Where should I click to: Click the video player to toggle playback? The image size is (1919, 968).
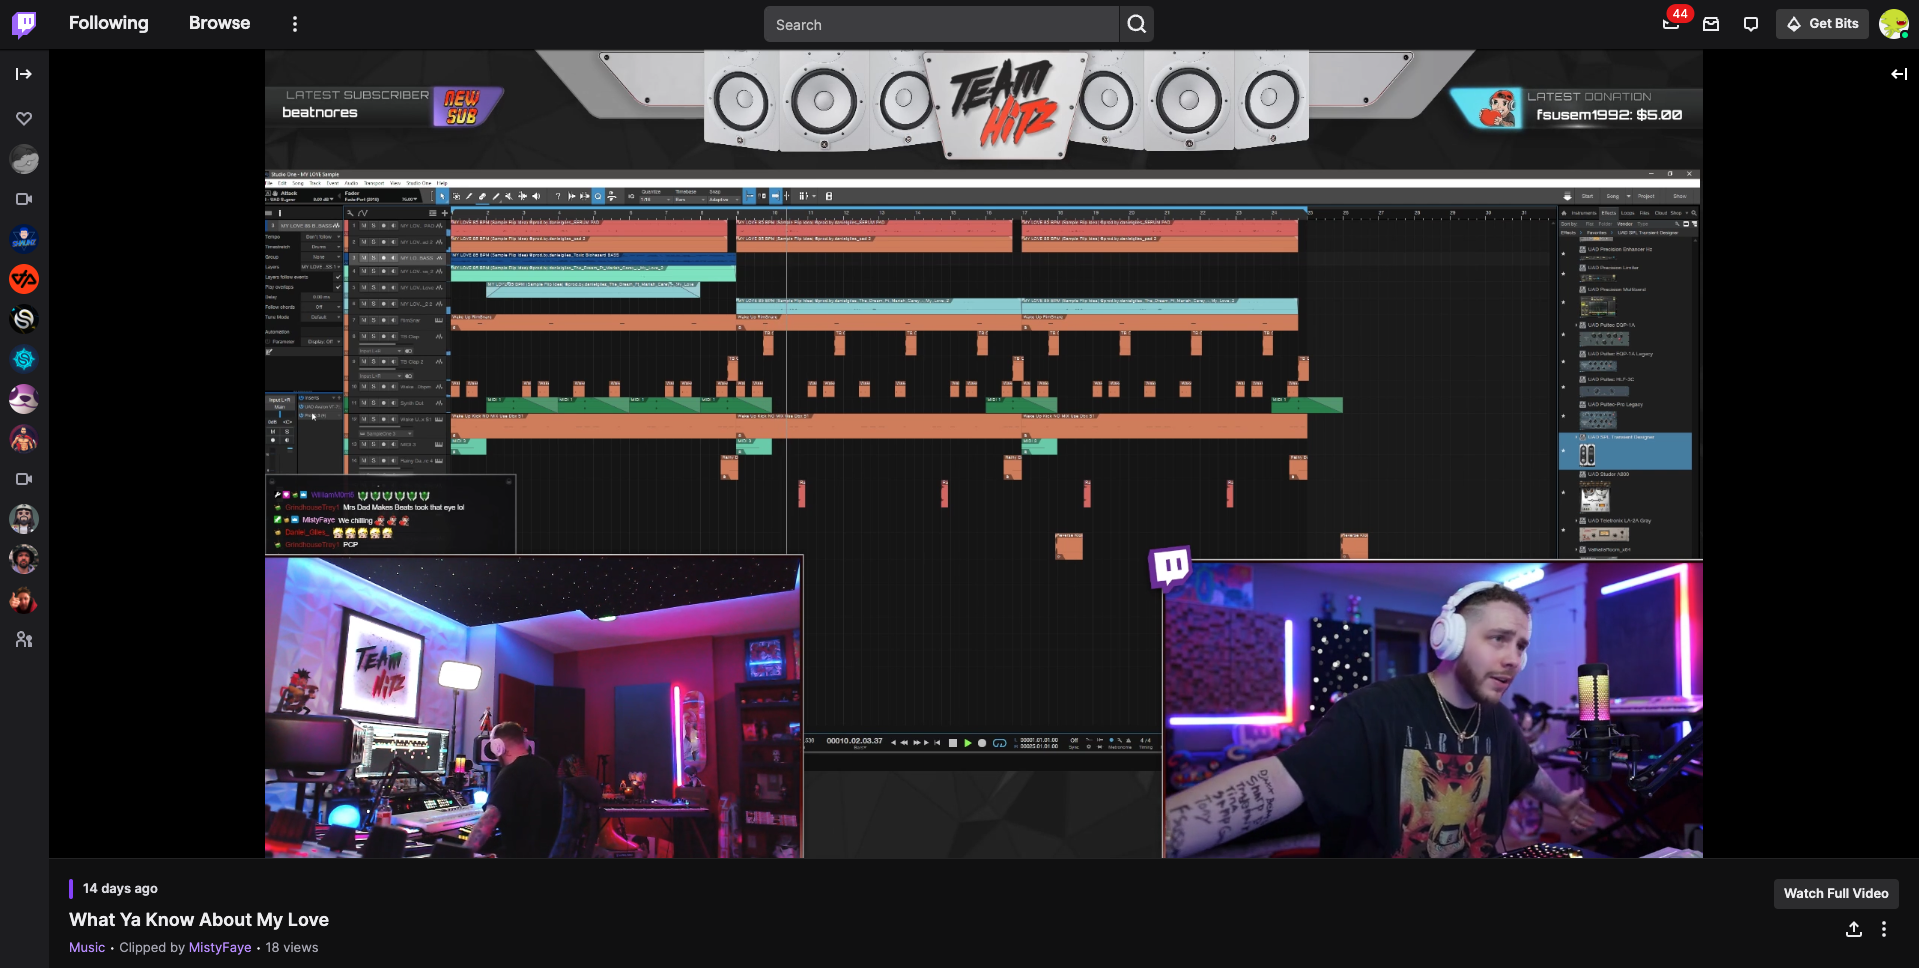click(x=983, y=454)
